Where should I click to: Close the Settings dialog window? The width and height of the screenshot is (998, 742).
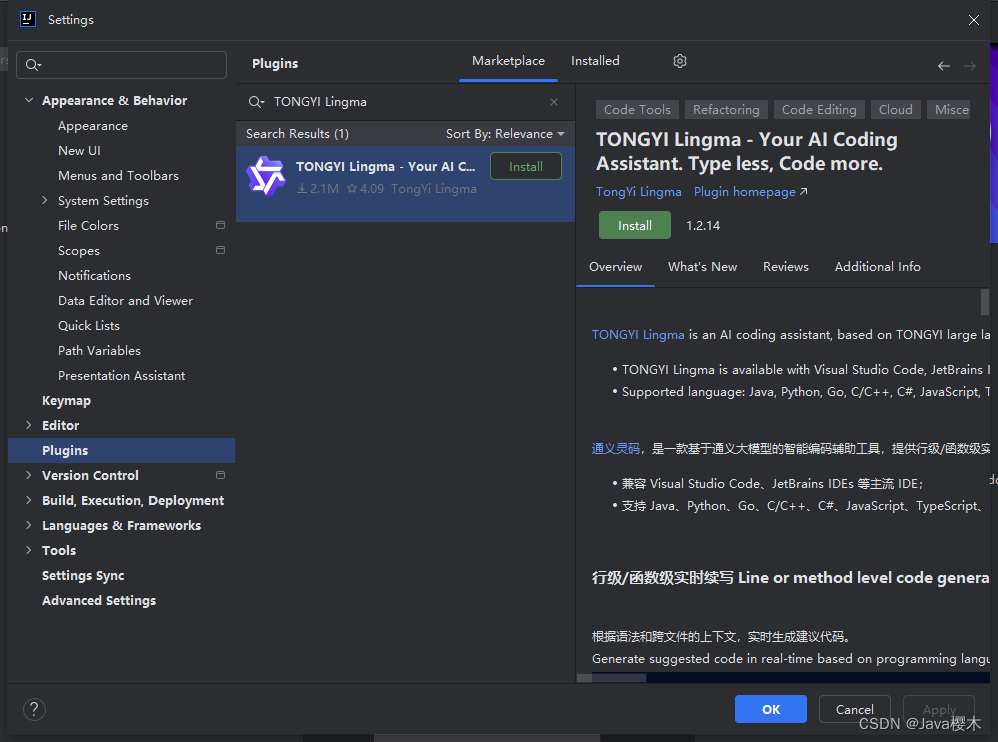[x=974, y=20]
